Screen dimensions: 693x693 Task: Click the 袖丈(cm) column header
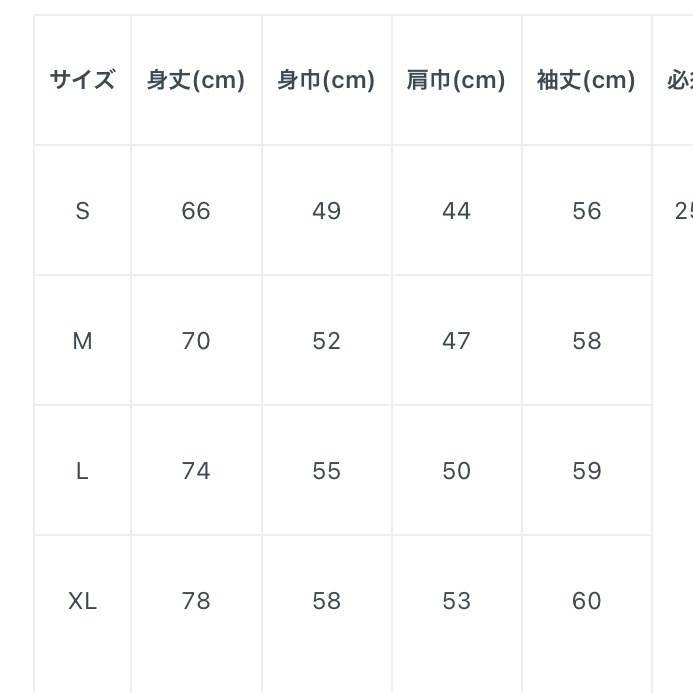click(x=586, y=80)
